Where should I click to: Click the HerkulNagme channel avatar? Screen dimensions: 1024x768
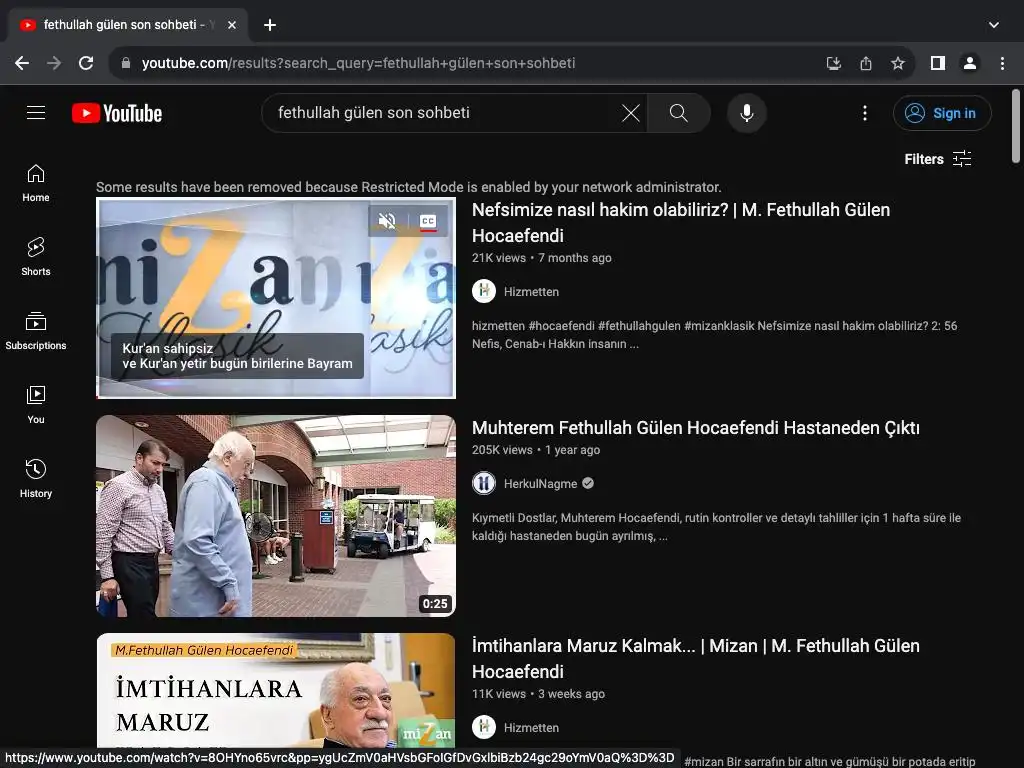coord(484,483)
